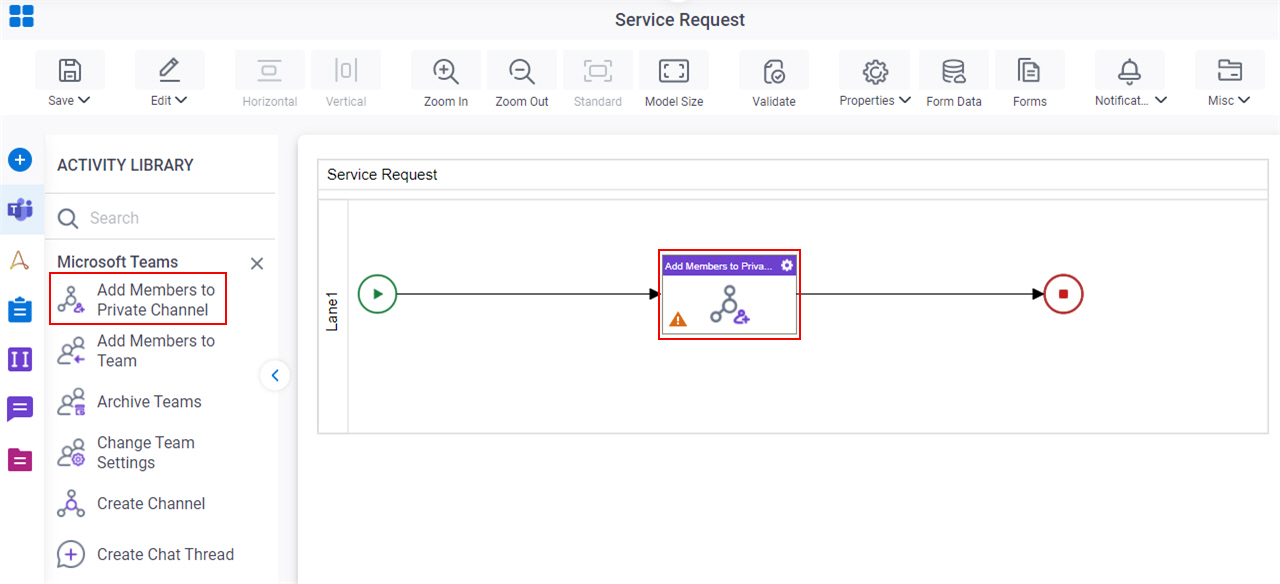Open the purple chat sidebar icon

20,409
